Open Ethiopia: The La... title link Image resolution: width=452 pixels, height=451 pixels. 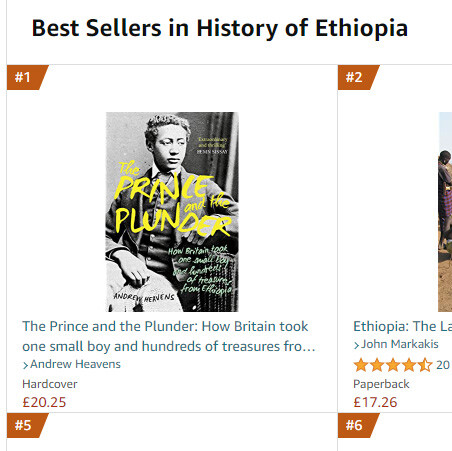[403, 326]
